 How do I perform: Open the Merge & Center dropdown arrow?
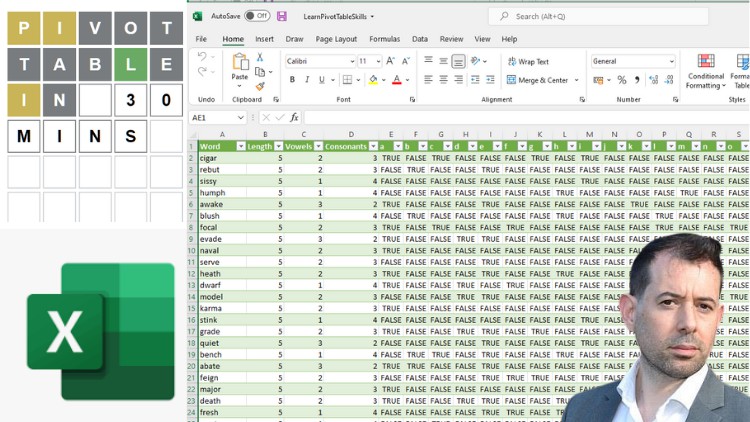[576, 80]
